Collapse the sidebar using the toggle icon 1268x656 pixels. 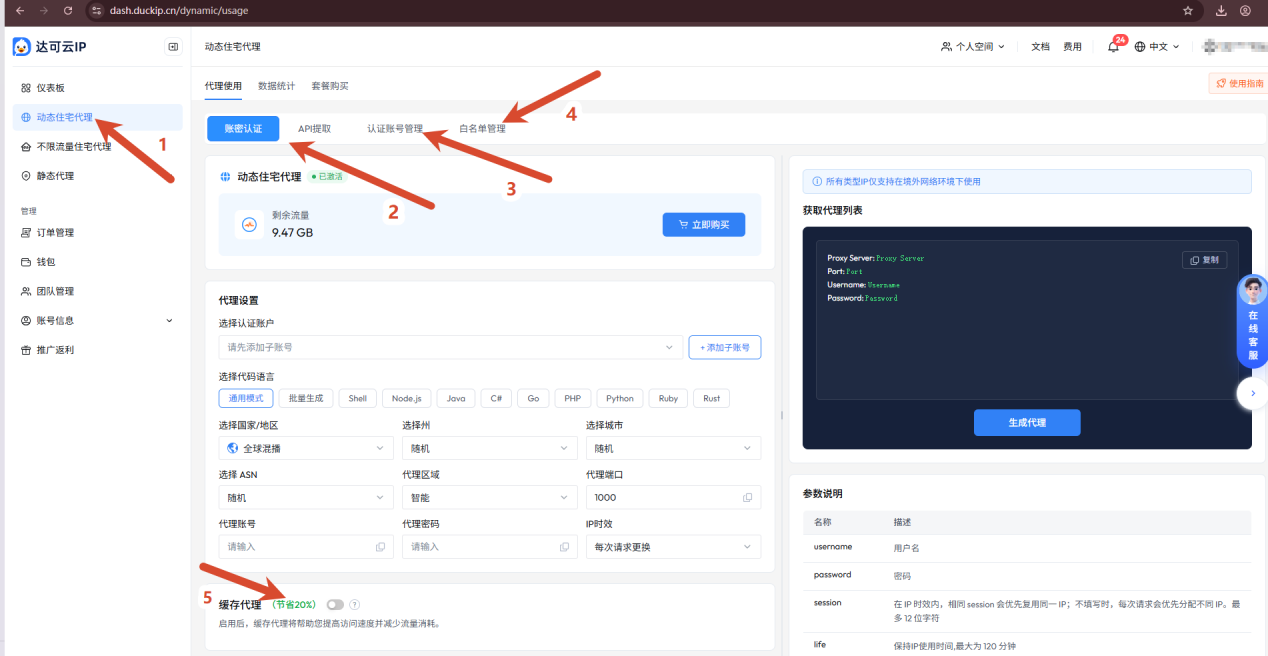[173, 47]
